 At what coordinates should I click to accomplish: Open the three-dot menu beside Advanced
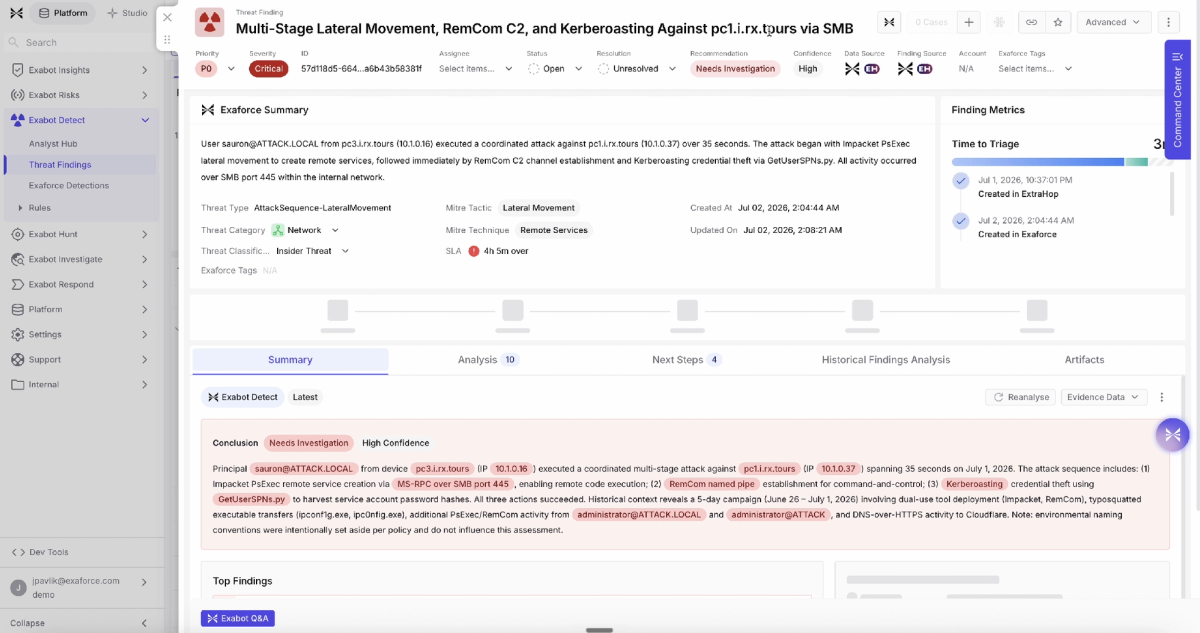(x=1168, y=22)
